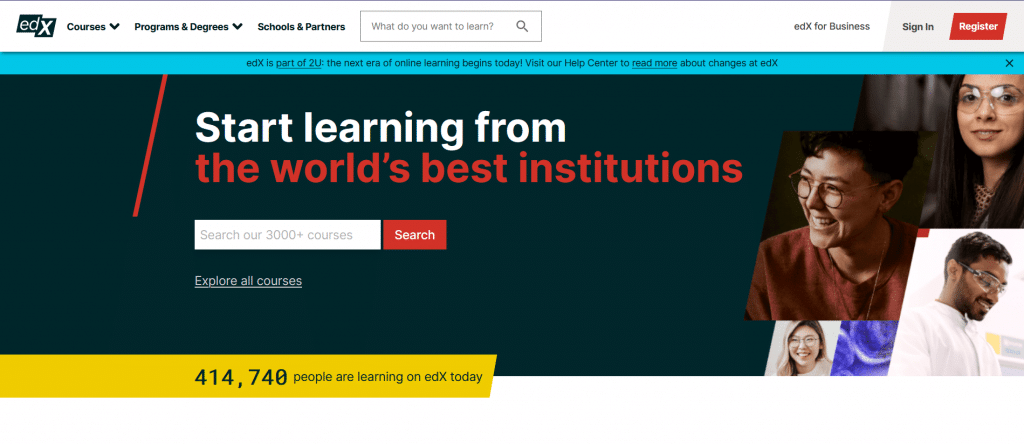This screenshot has height=444, width=1024.
Task: Click the smiling woman in small bottom photo
Action: [x=802, y=348]
